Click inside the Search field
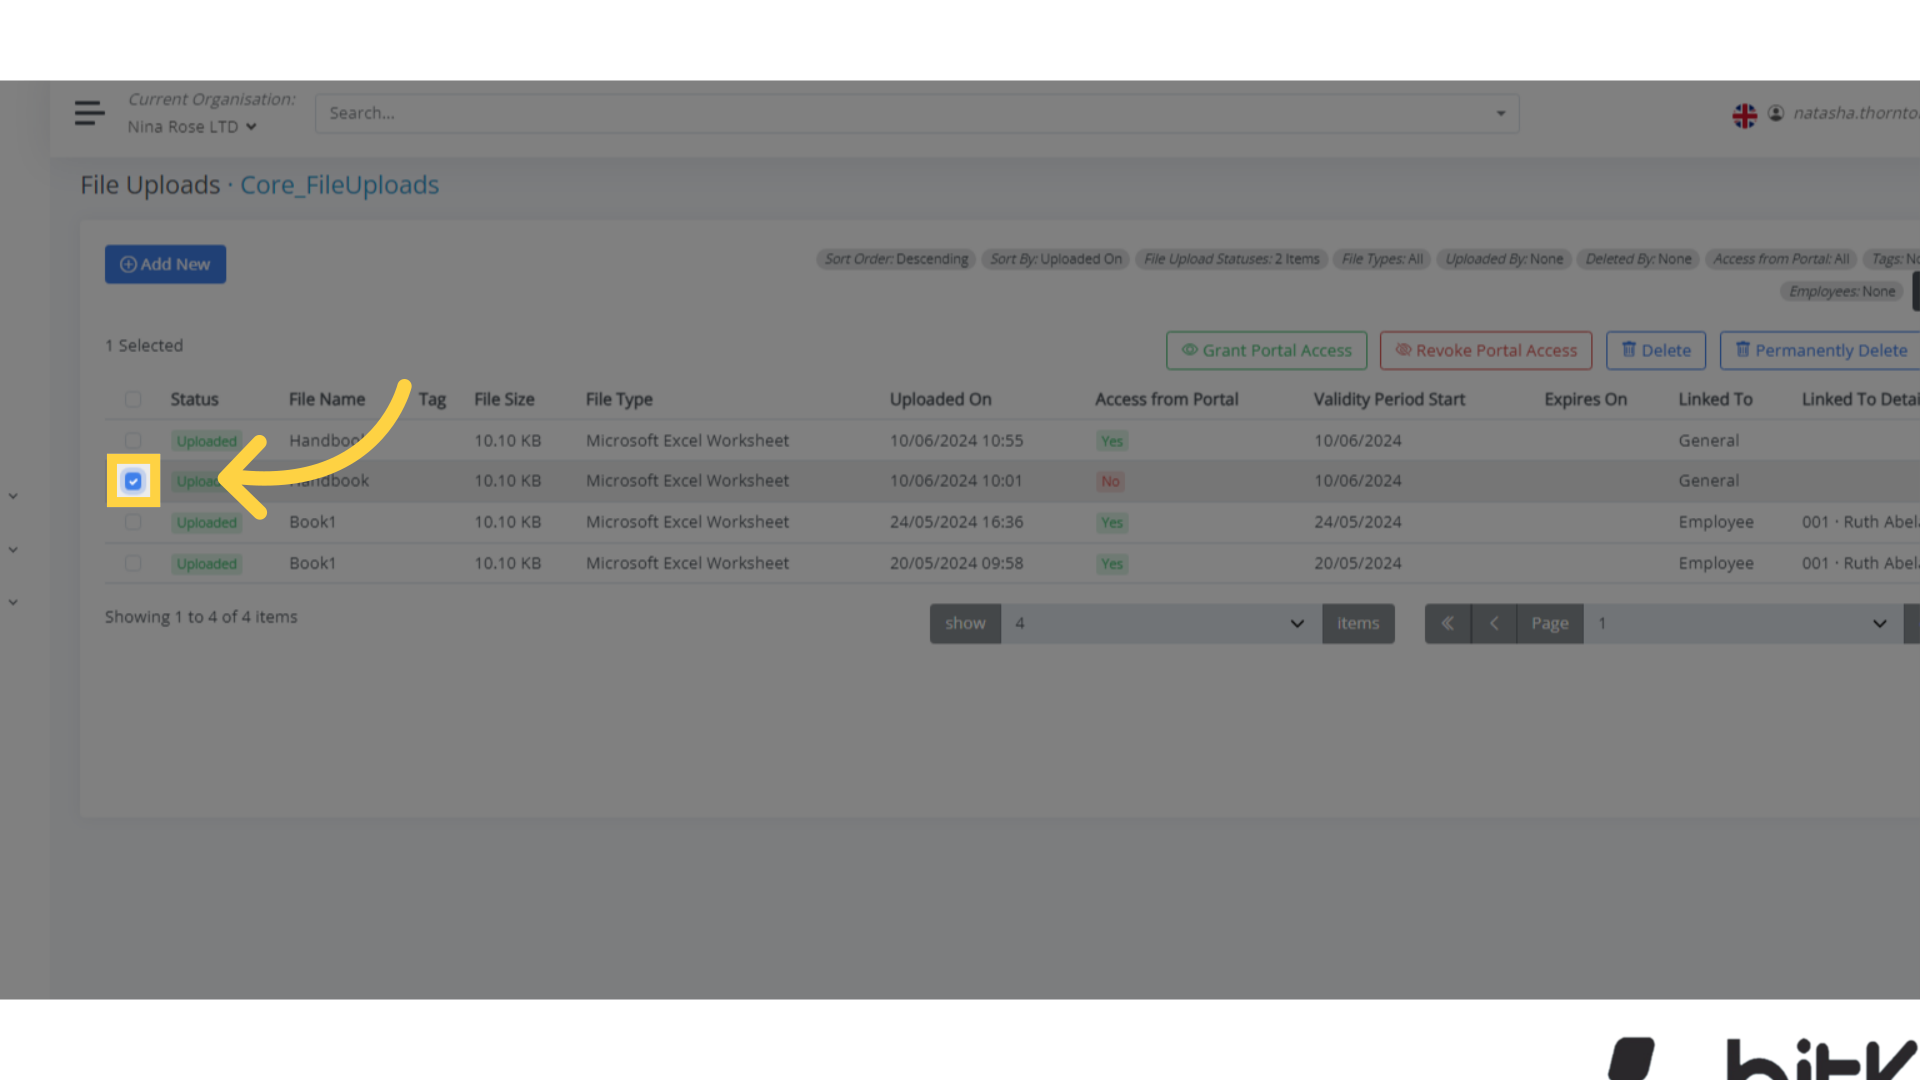The width and height of the screenshot is (1920, 1080). 900,113
